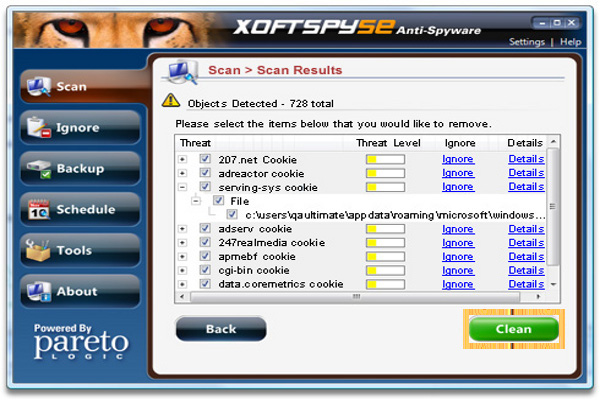This screenshot has height=400, width=600.
Task: Select the c:\users\qaultimate file path row
Action: click(x=395, y=215)
